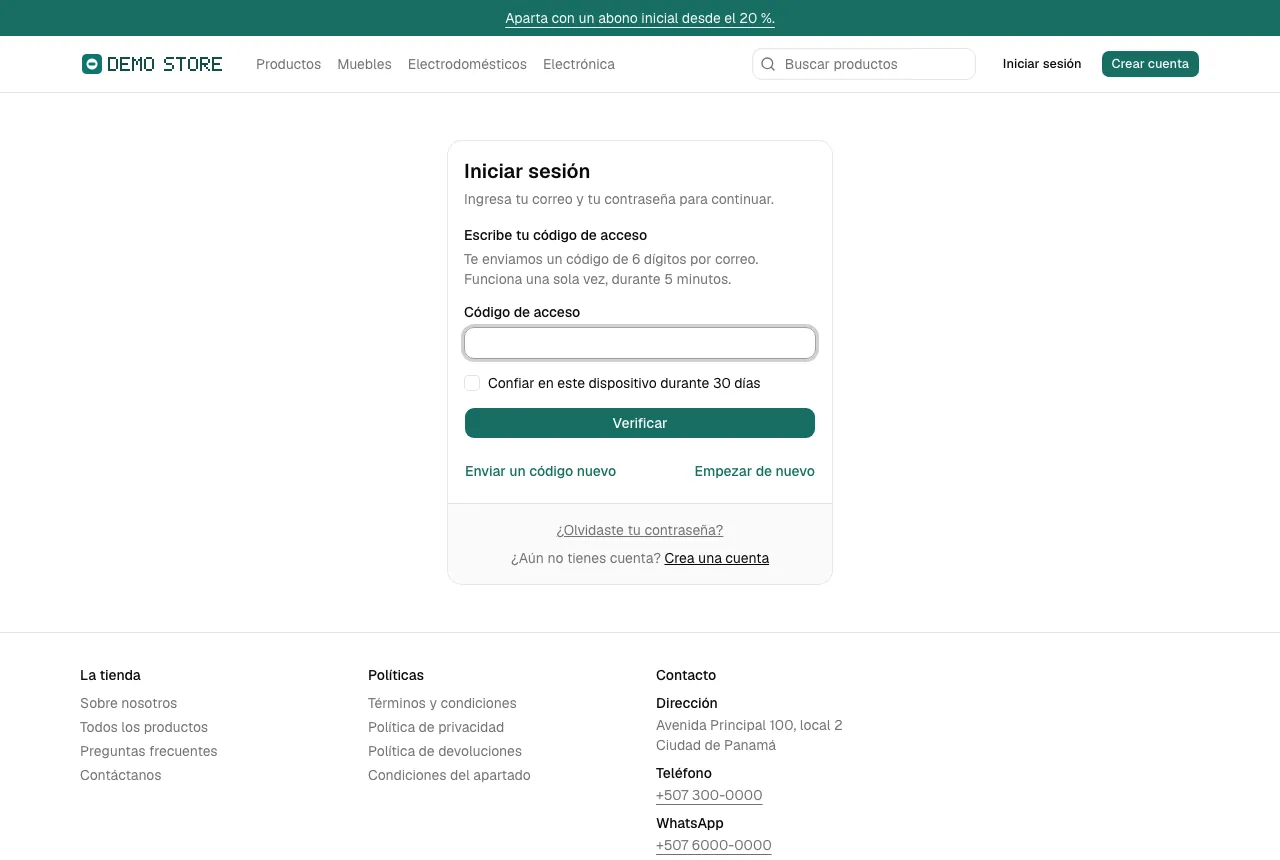Click phone number +507 300-0000

[709, 795]
